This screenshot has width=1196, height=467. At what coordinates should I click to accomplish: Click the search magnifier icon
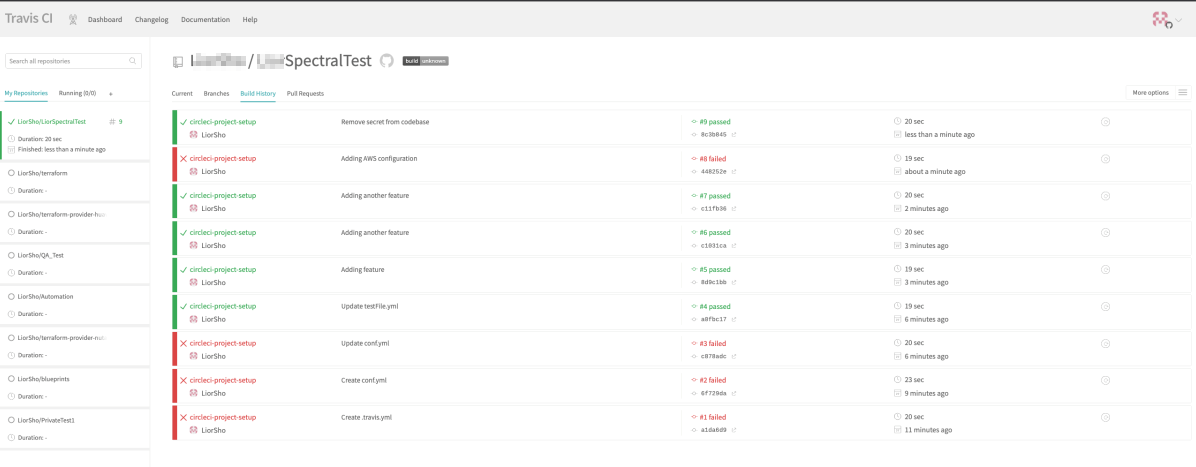(x=133, y=60)
